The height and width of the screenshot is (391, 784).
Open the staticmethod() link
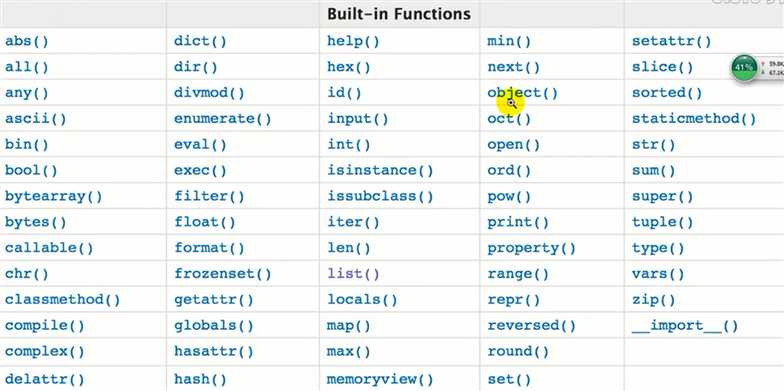pyautogui.click(x=694, y=119)
